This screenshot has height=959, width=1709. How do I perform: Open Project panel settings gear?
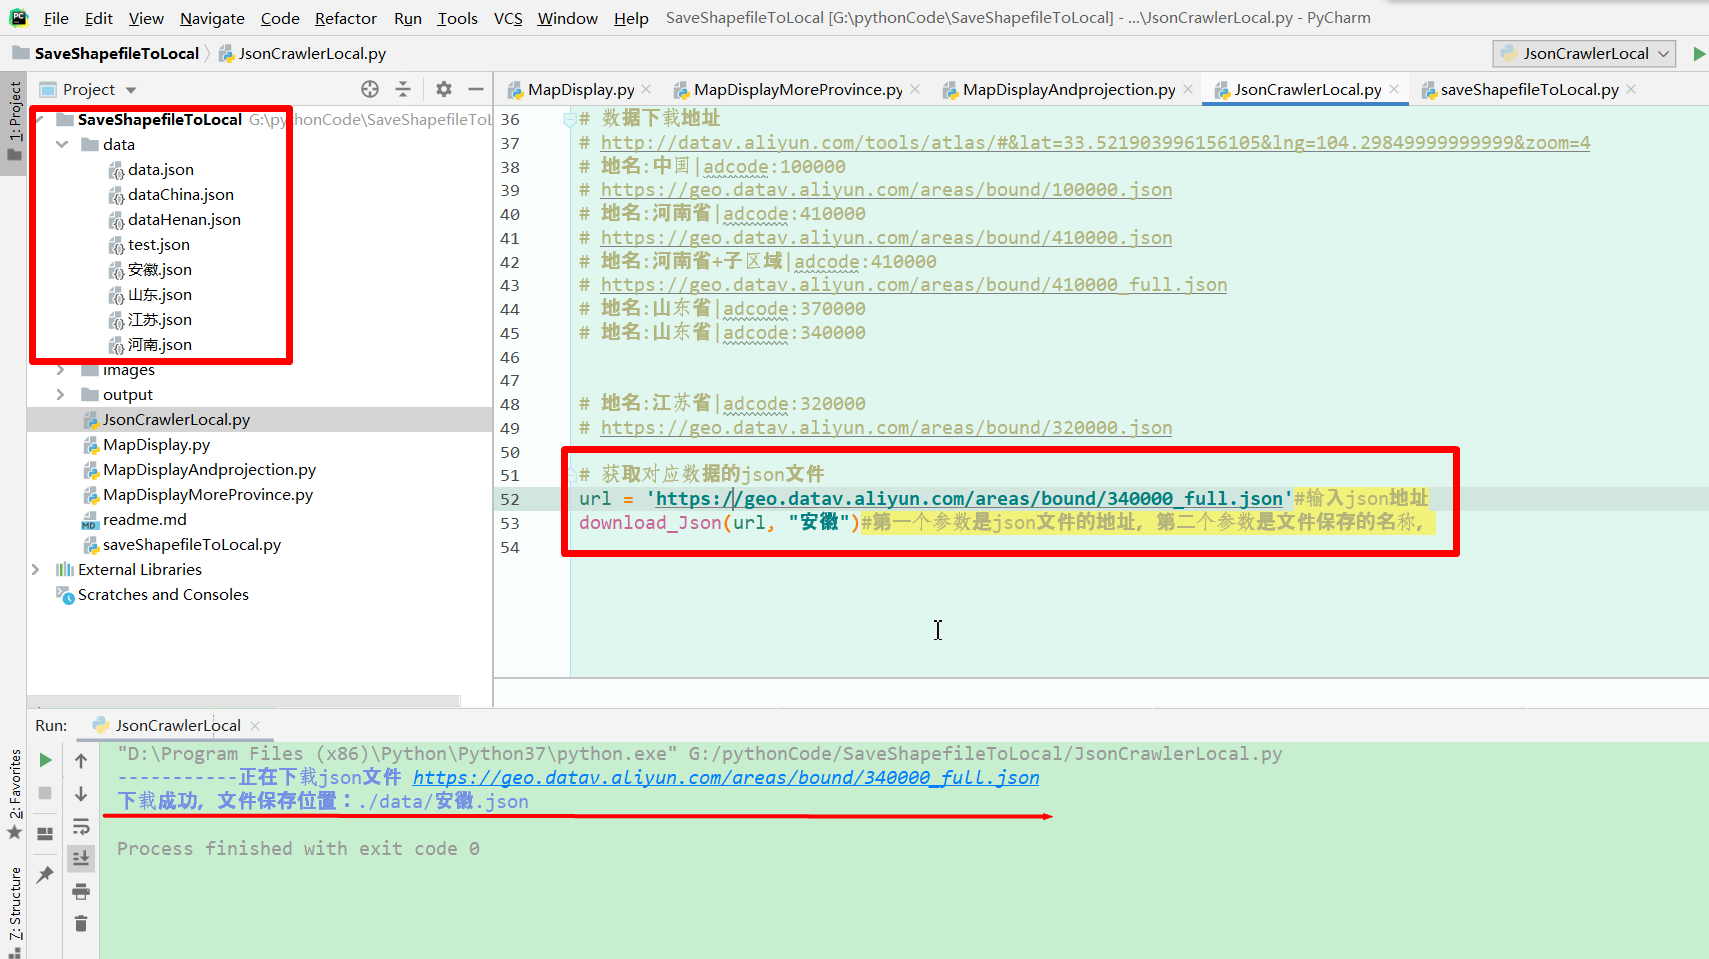point(443,89)
